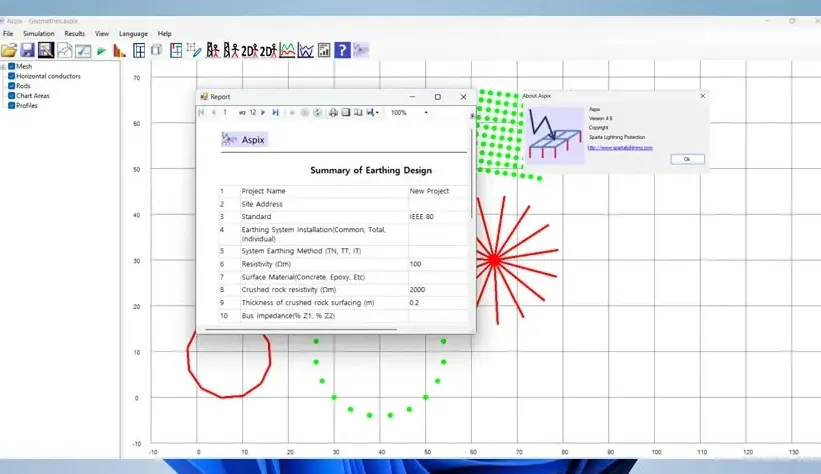Open the Simulation menu
This screenshot has height=474, width=821.
pyautogui.click(x=38, y=34)
